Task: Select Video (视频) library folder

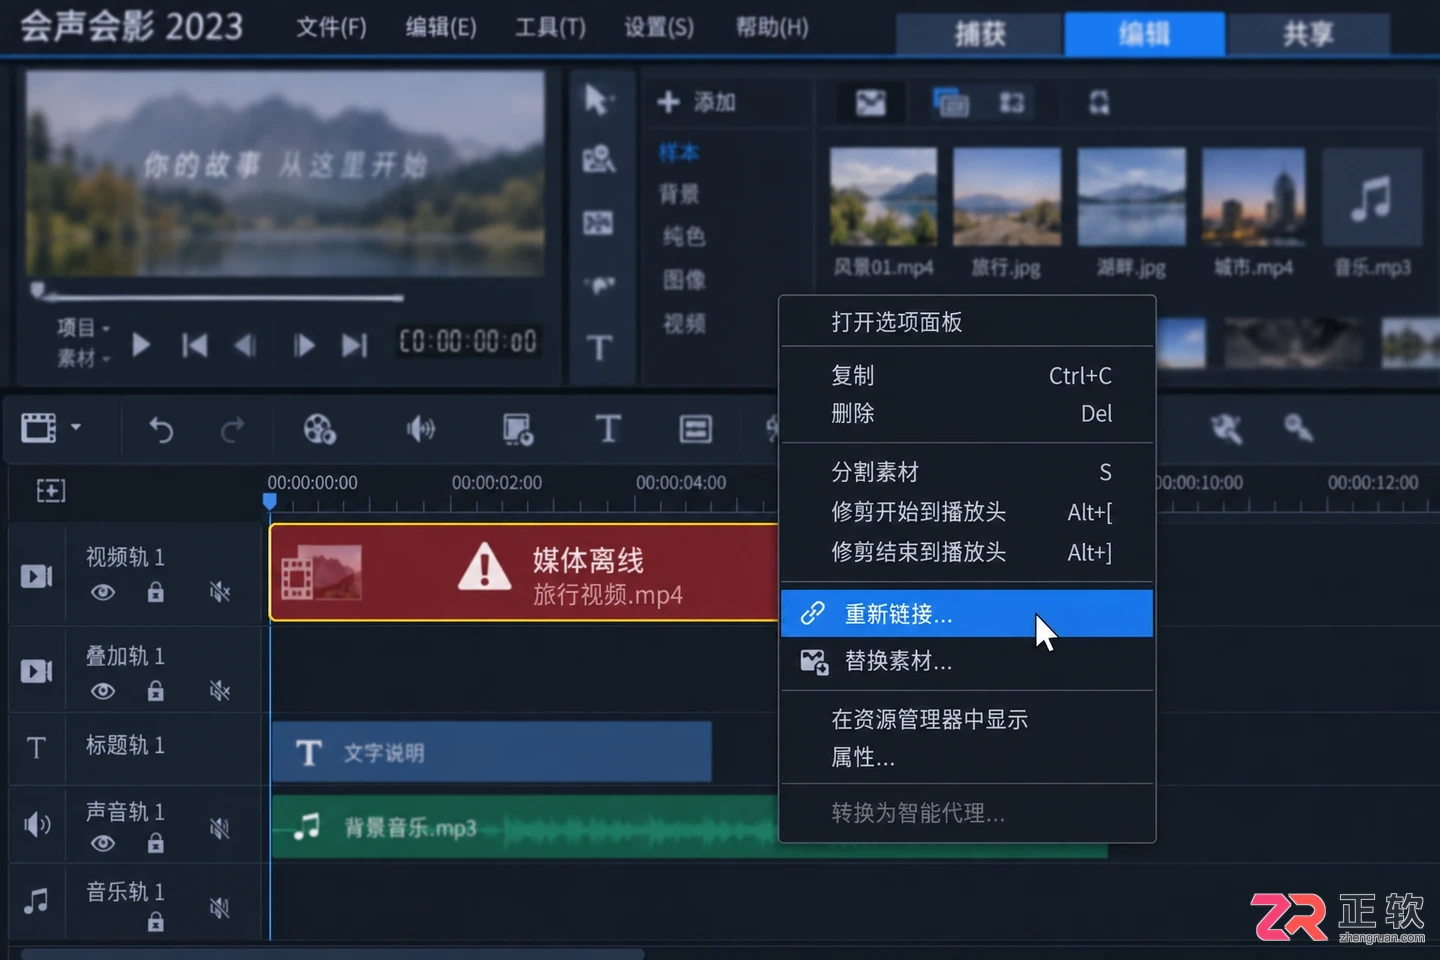Action: 684,323
